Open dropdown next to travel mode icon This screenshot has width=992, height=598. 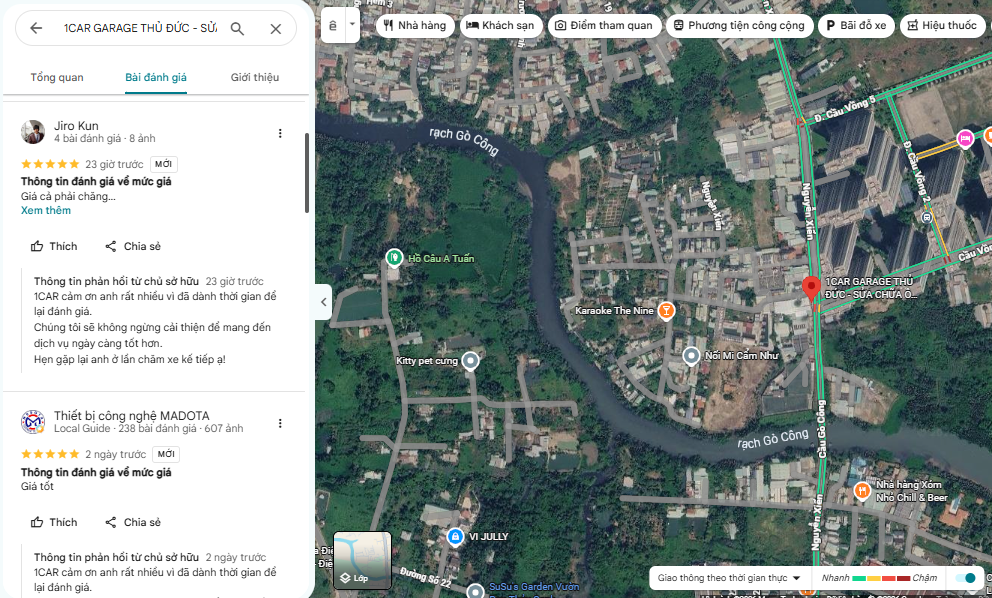[352, 25]
